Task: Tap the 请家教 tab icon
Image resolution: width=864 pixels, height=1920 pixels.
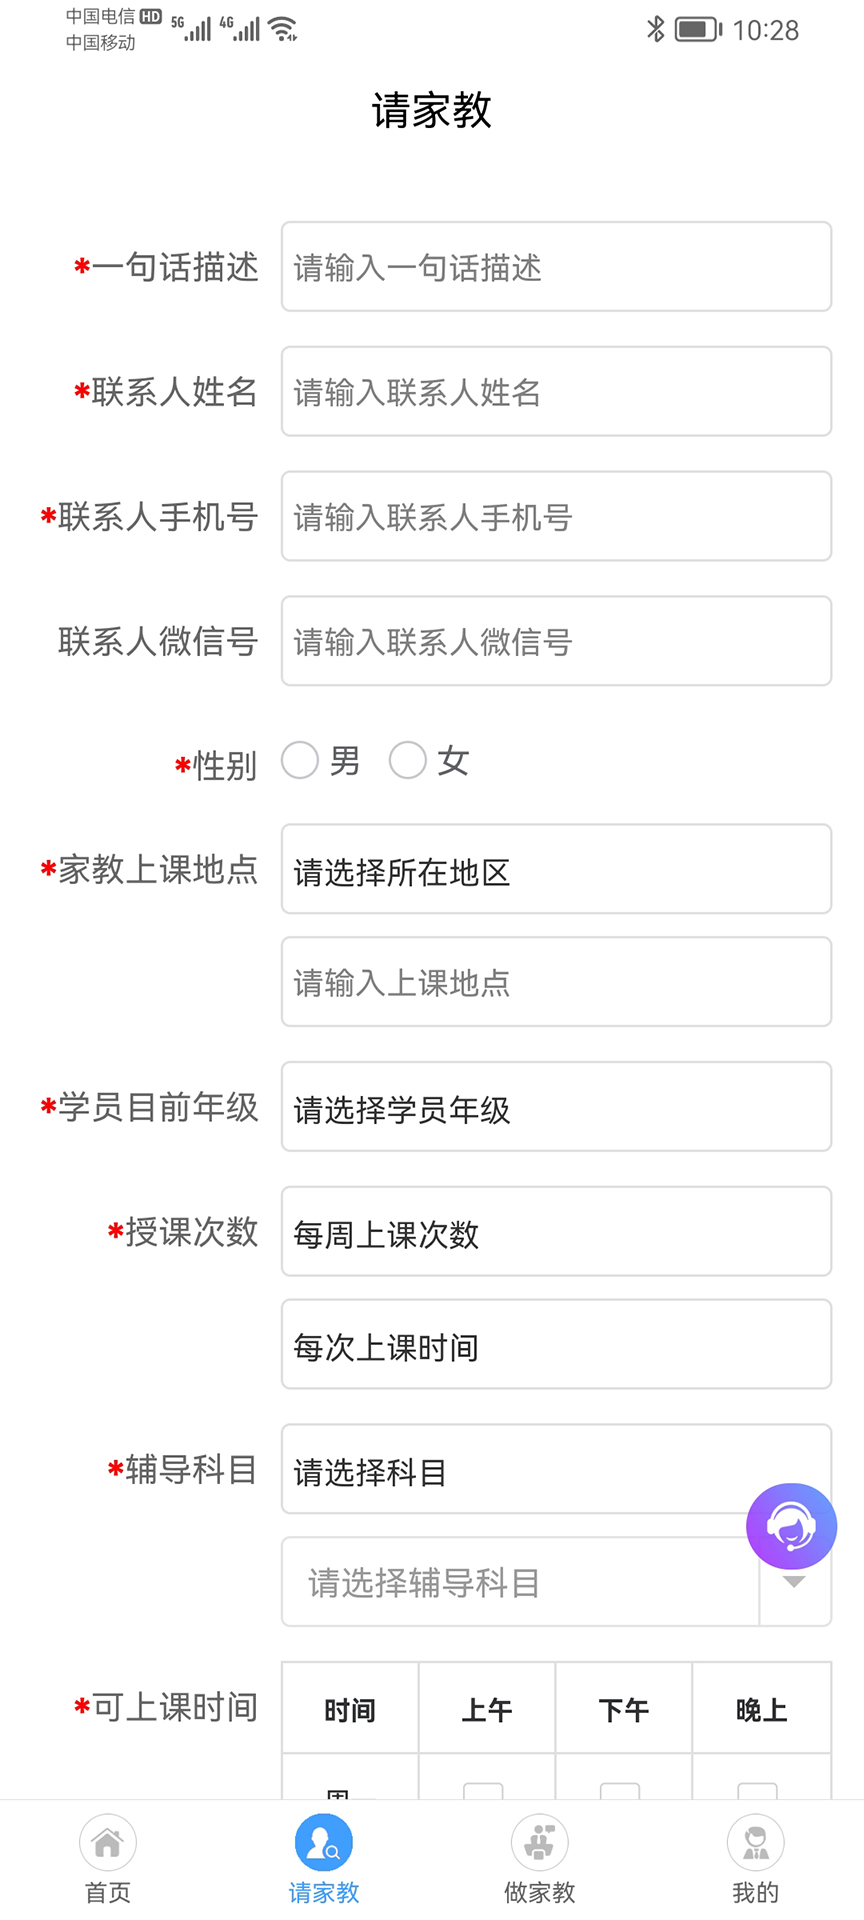Action: point(324,1842)
